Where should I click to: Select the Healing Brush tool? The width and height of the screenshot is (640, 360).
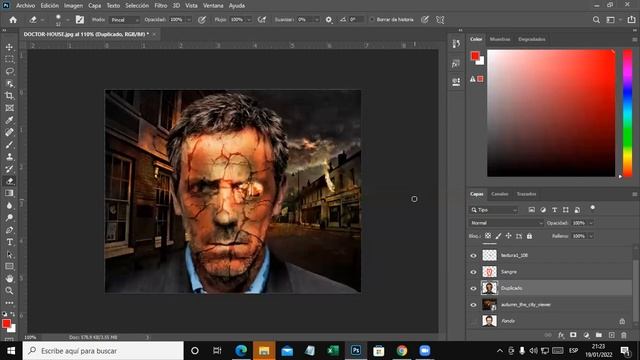pos(9,132)
